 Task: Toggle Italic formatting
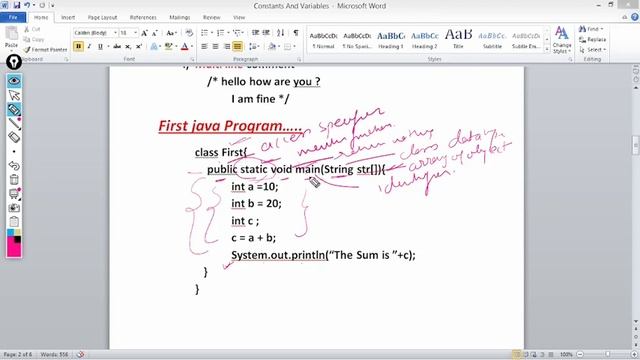[x=89, y=47]
